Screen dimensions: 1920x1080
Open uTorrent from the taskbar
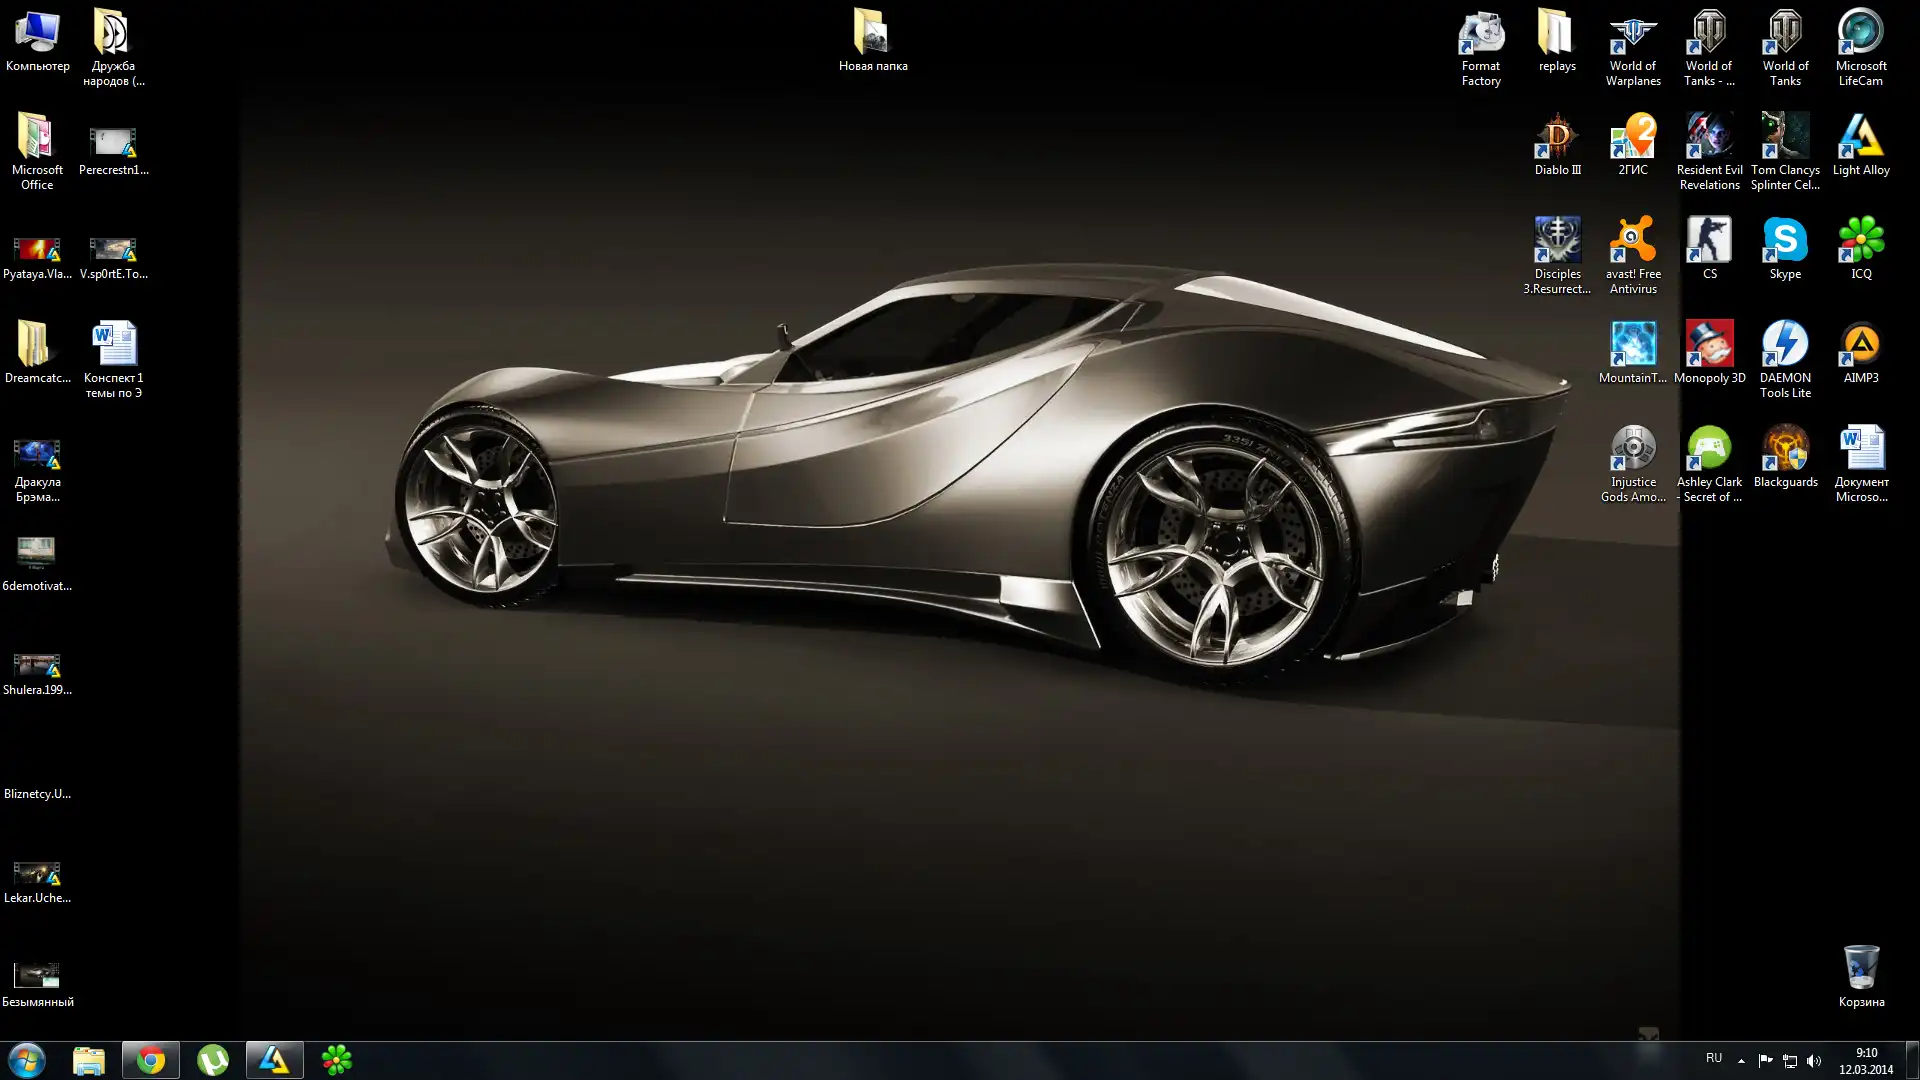pos(213,1060)
